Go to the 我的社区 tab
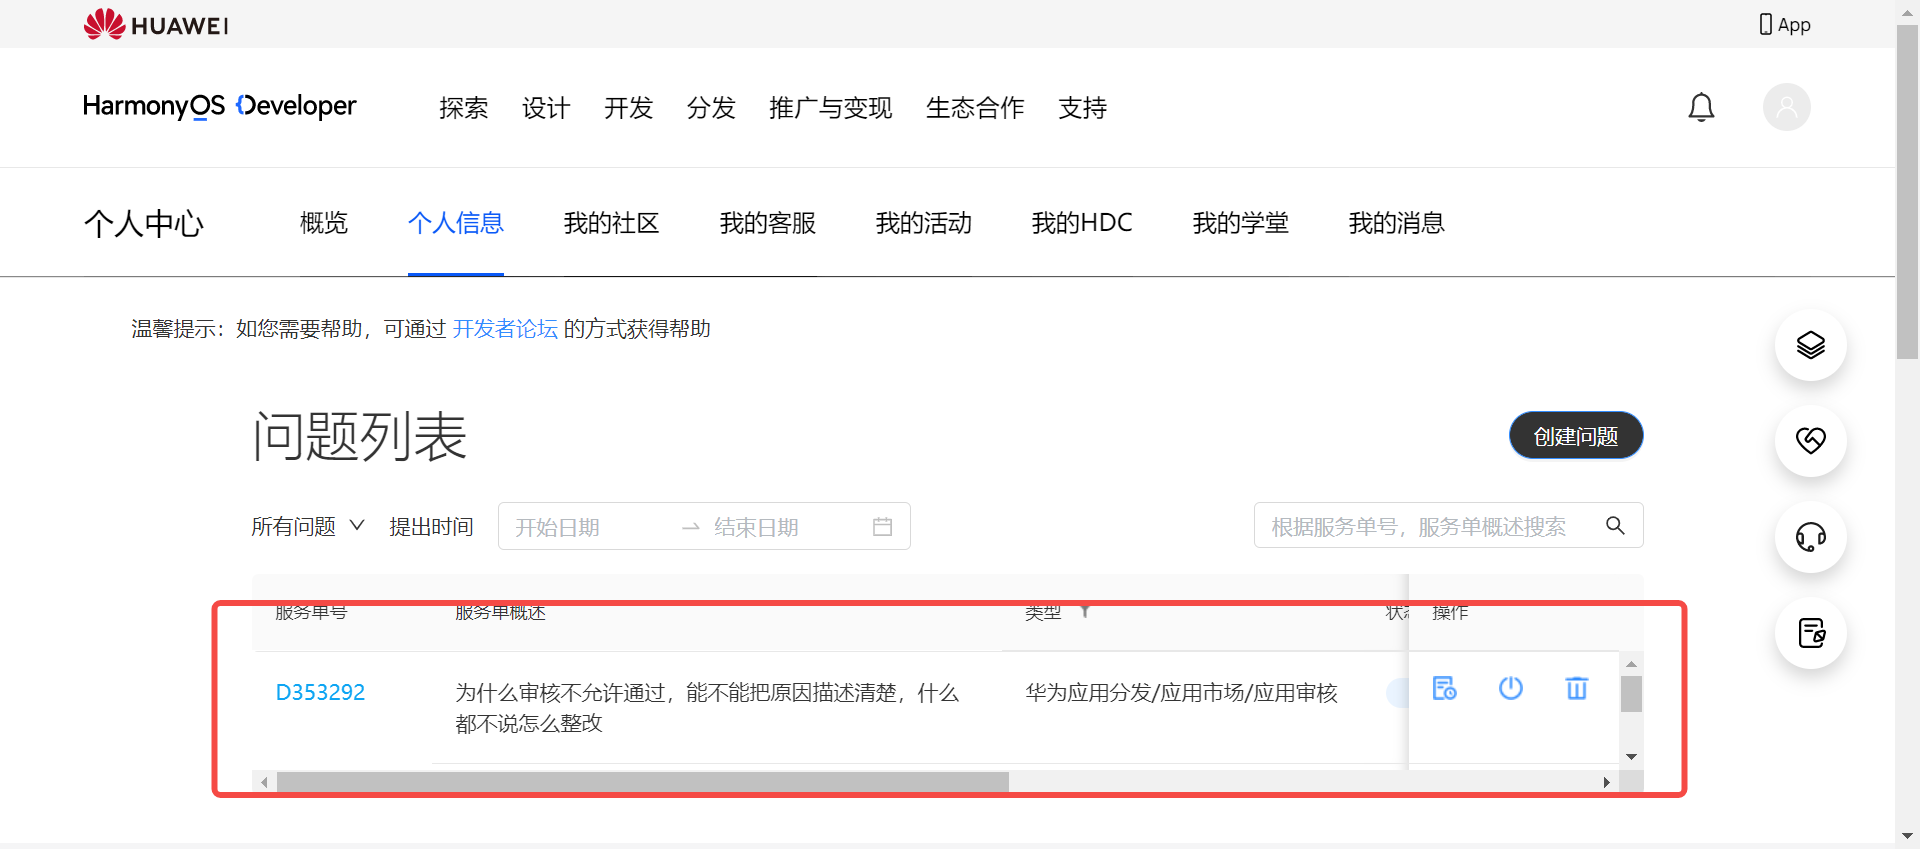The width and height of the screenshot is (1920, 849). (x=612, y=223)
